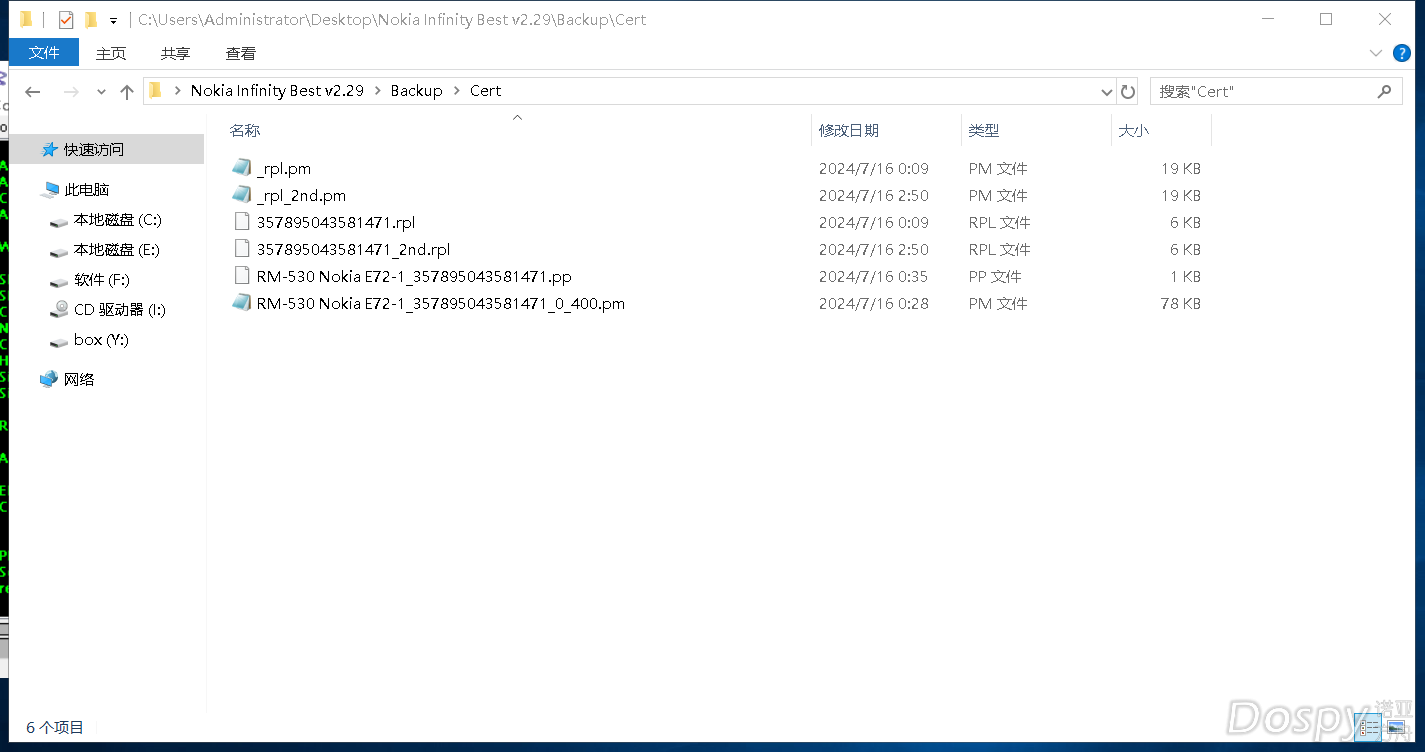The height and width of the screenshot is (752, 1425).
Task: Select the _rpl_2nd.pm file icon
Action: pos(241,195)
